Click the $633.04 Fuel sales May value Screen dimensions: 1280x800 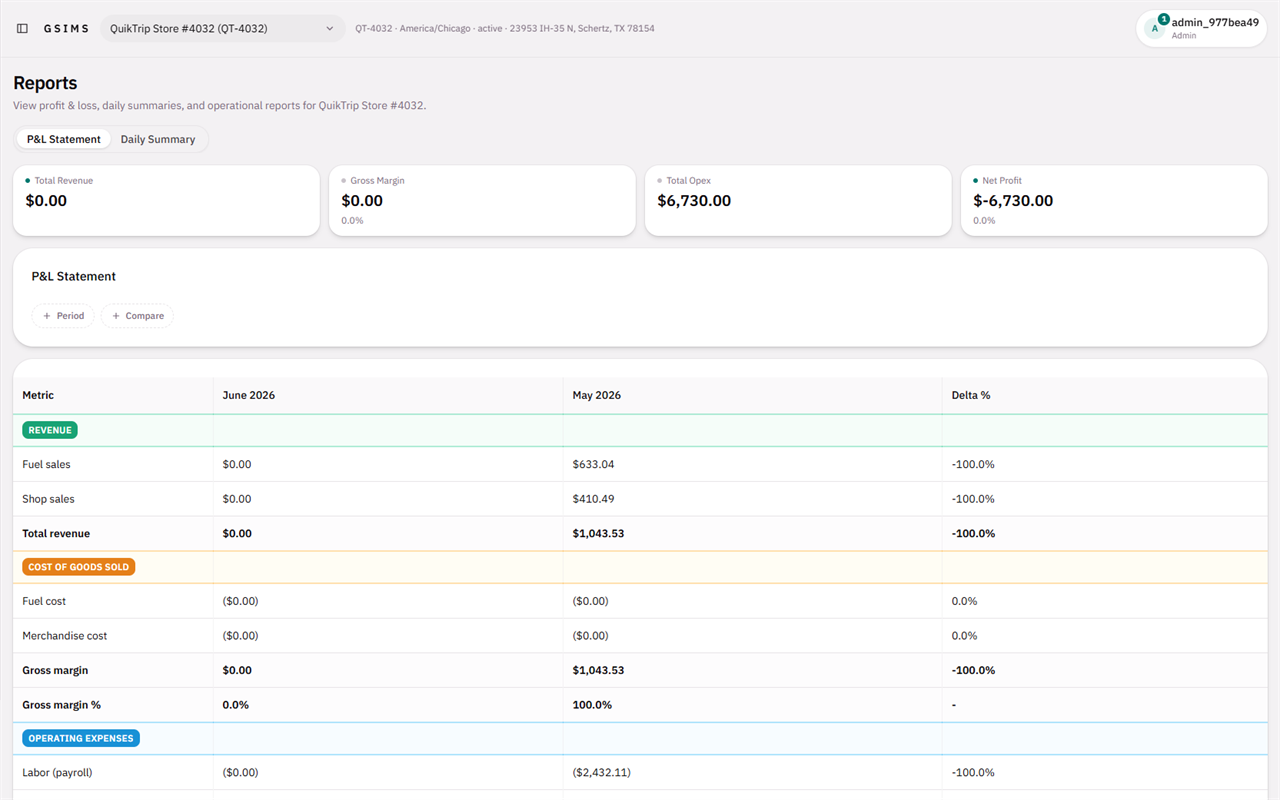coord(594,464)
